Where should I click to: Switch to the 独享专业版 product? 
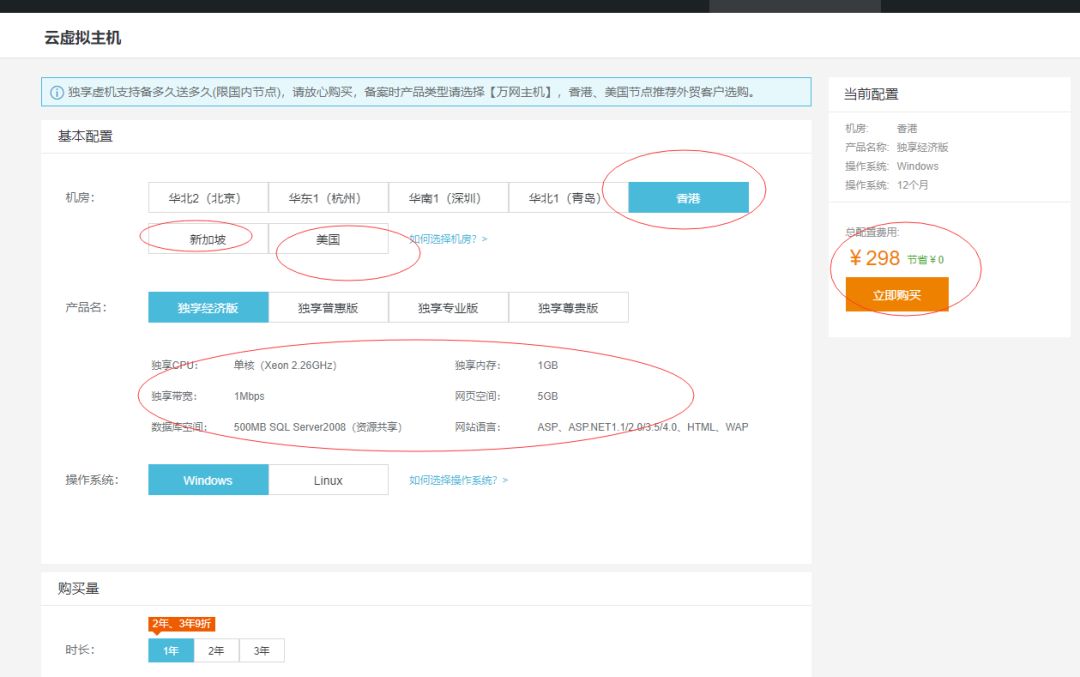(x=448, y=308)
